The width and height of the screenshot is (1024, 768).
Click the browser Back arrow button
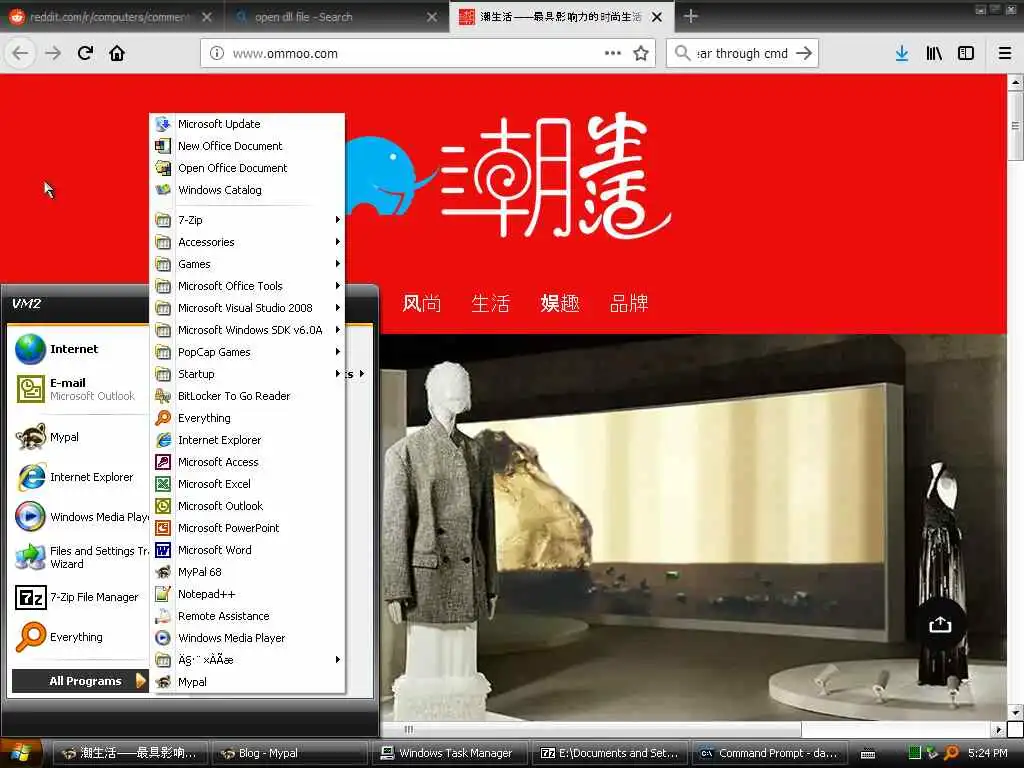tap(20, 53)
